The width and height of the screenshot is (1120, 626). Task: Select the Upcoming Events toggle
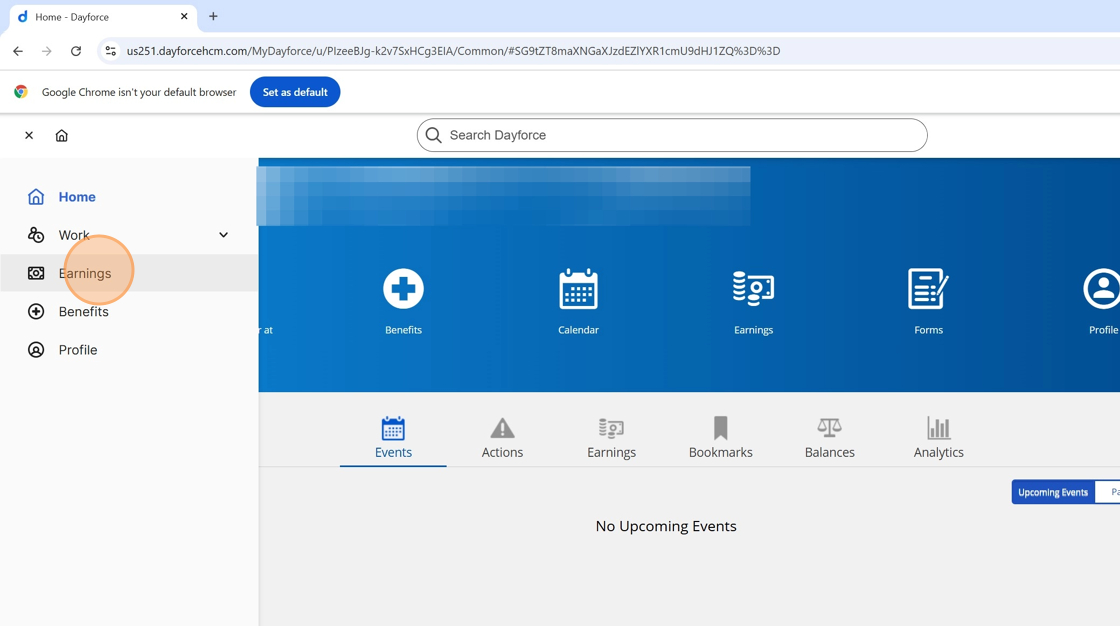point(1053,492)
